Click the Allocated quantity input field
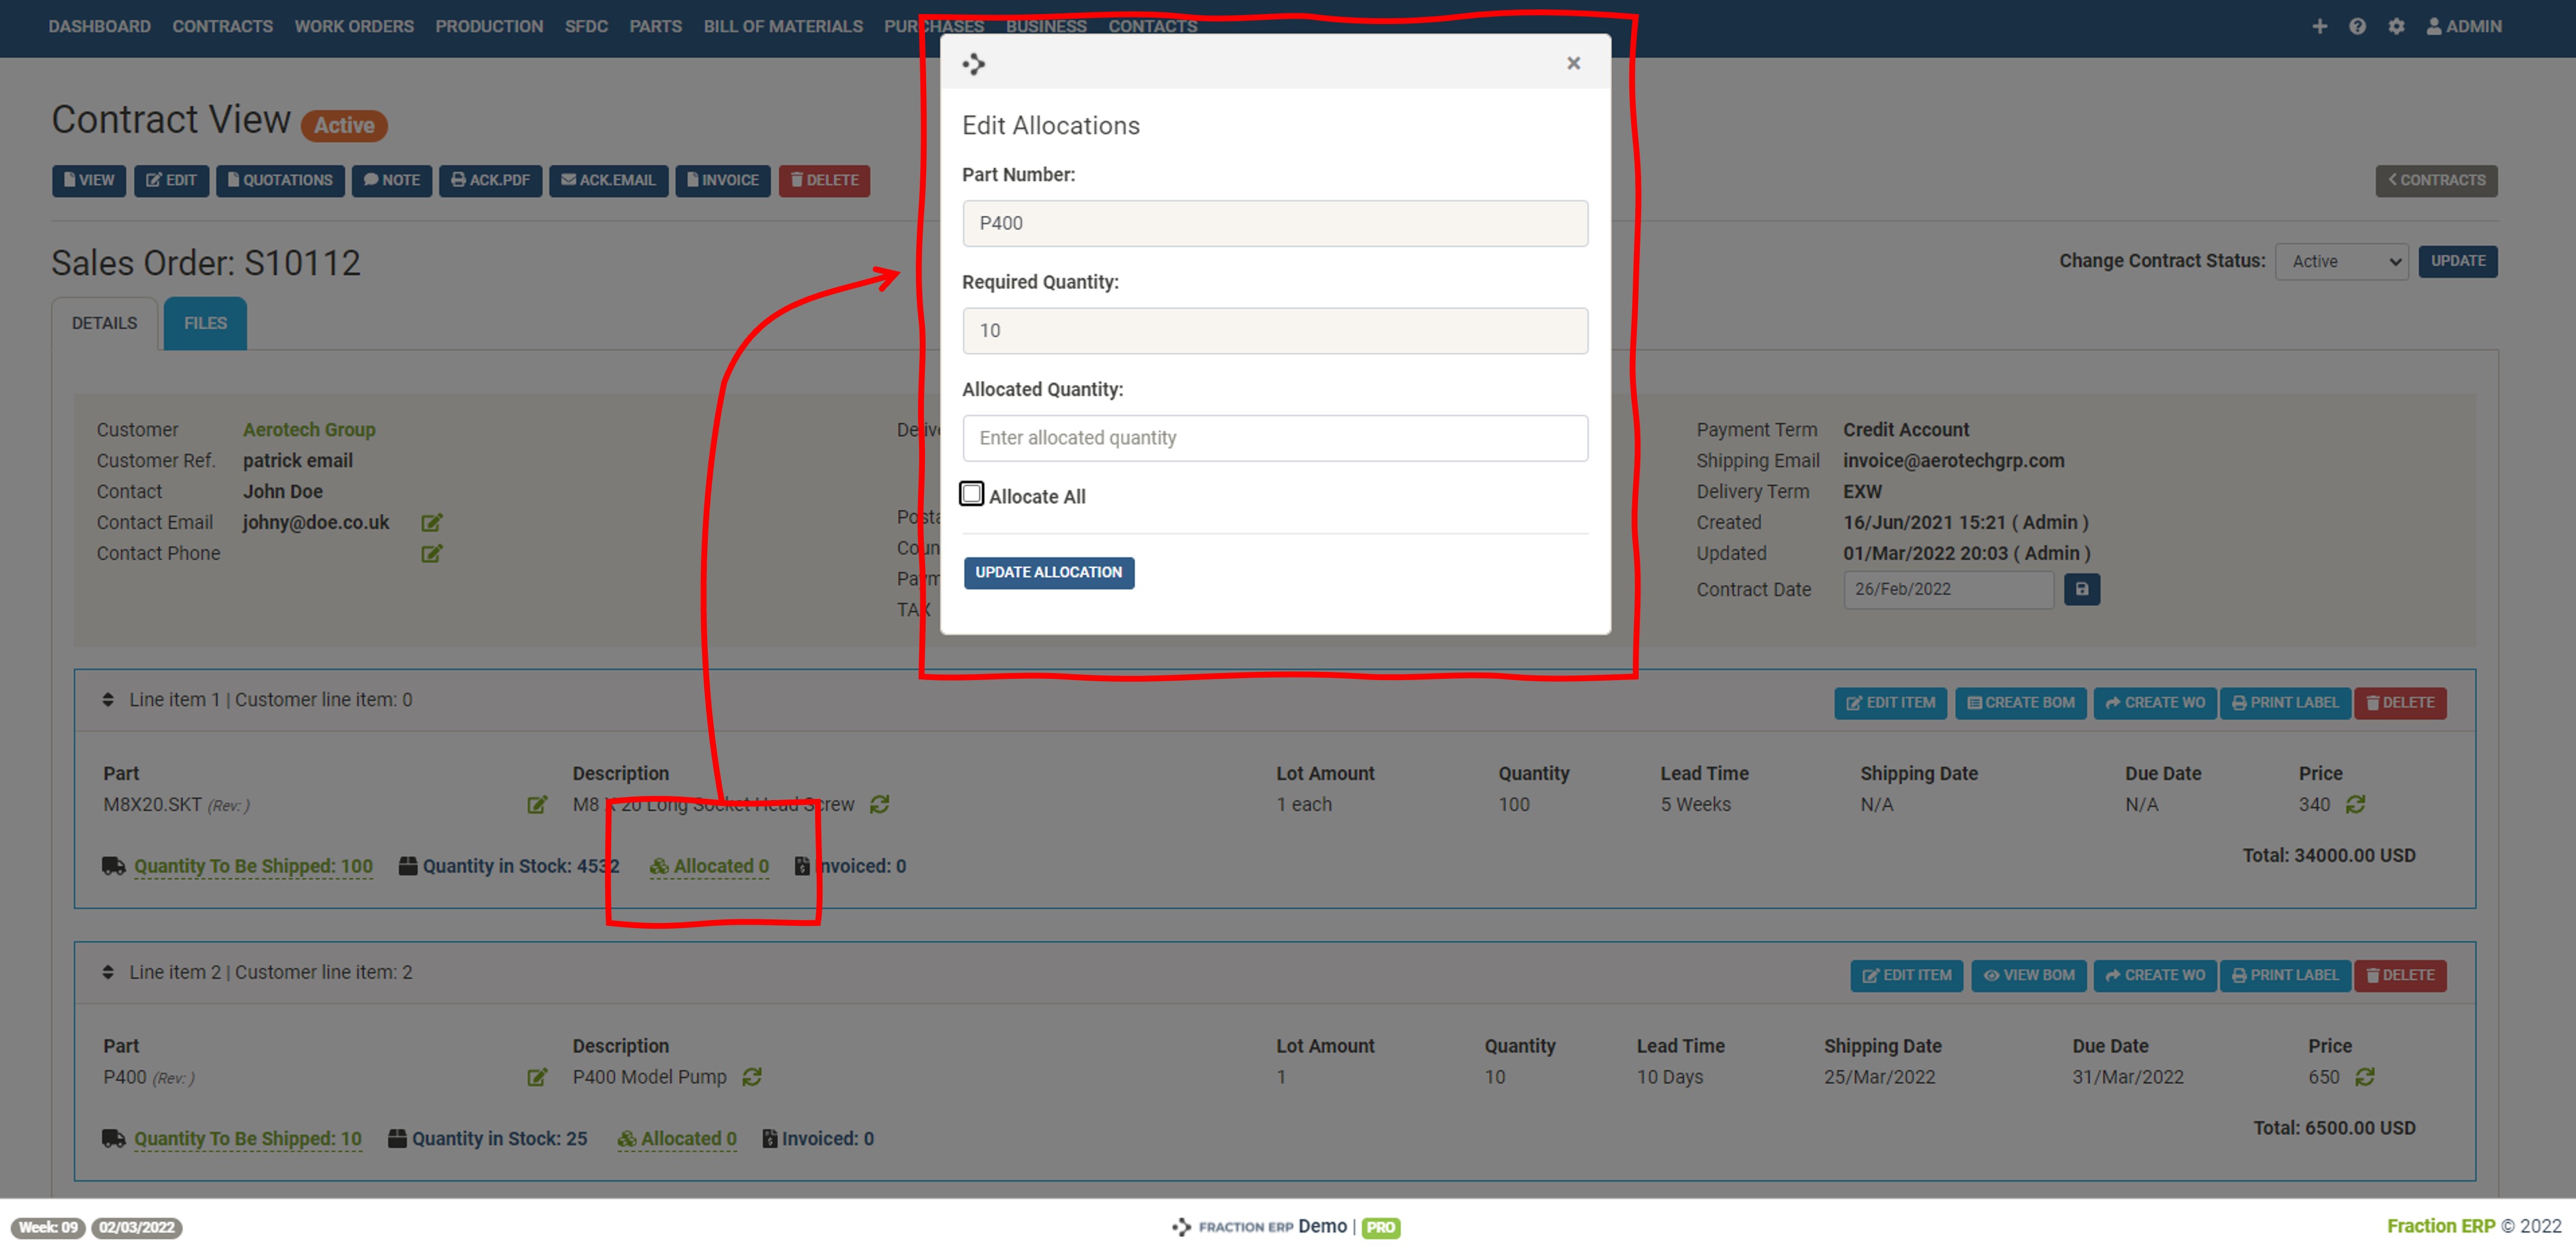Image resolution: width=2576 pixels, height=1246 pixels. [x=1274, y=438]
